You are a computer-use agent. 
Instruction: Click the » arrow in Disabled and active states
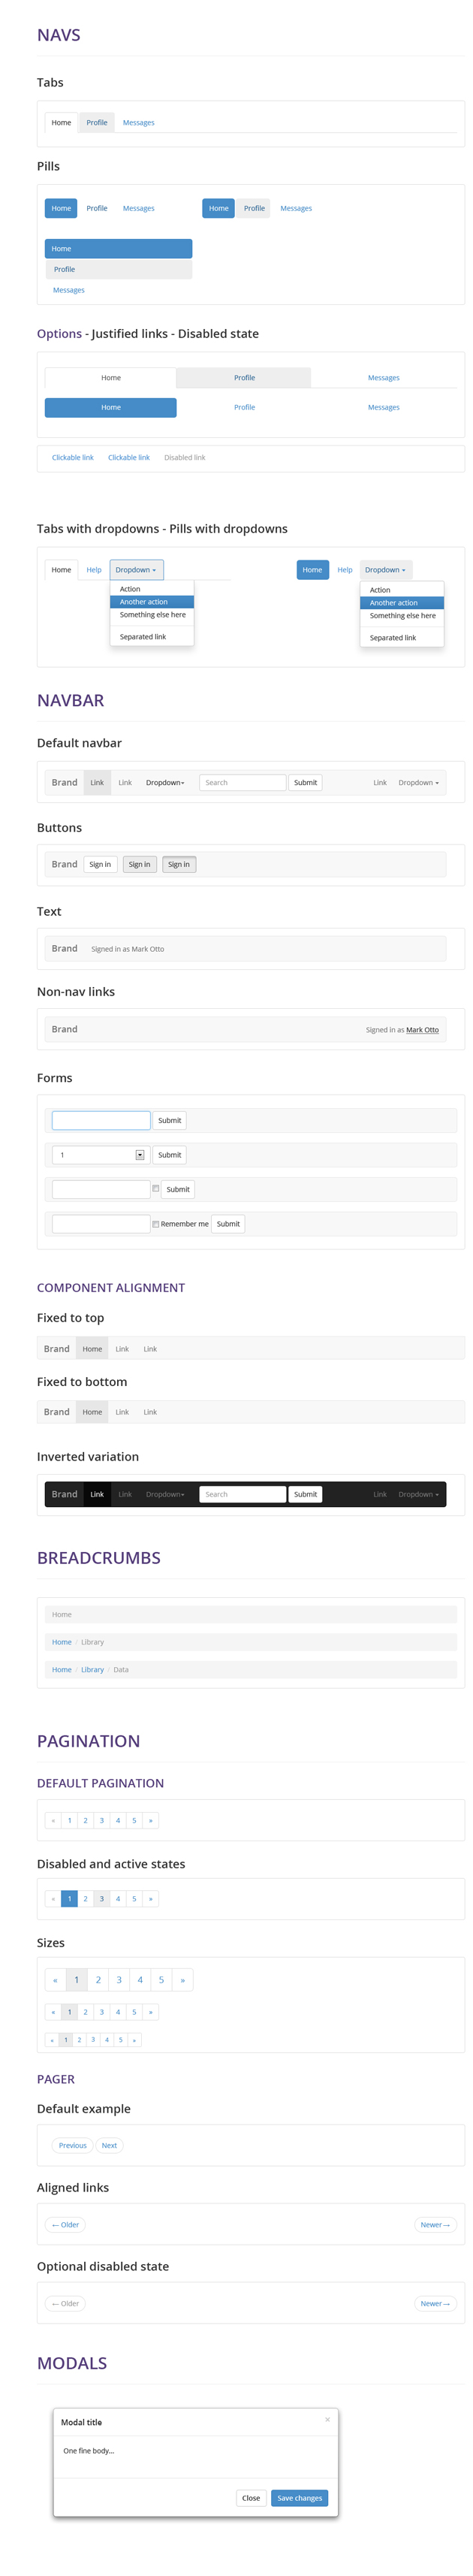(151, 1898)
